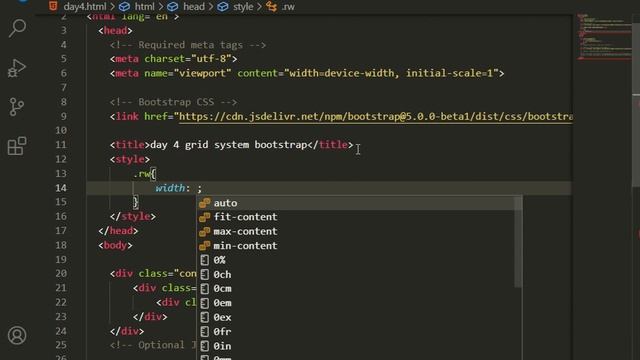Click day4.html in the breadcrumb

[85, 7]
